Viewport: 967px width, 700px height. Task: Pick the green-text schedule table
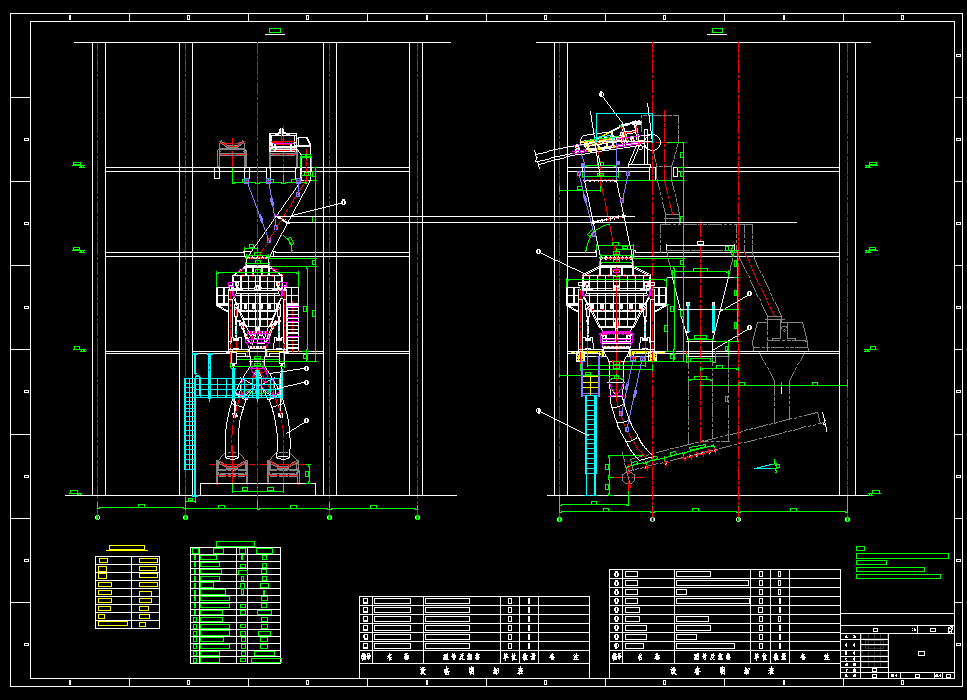236,605
